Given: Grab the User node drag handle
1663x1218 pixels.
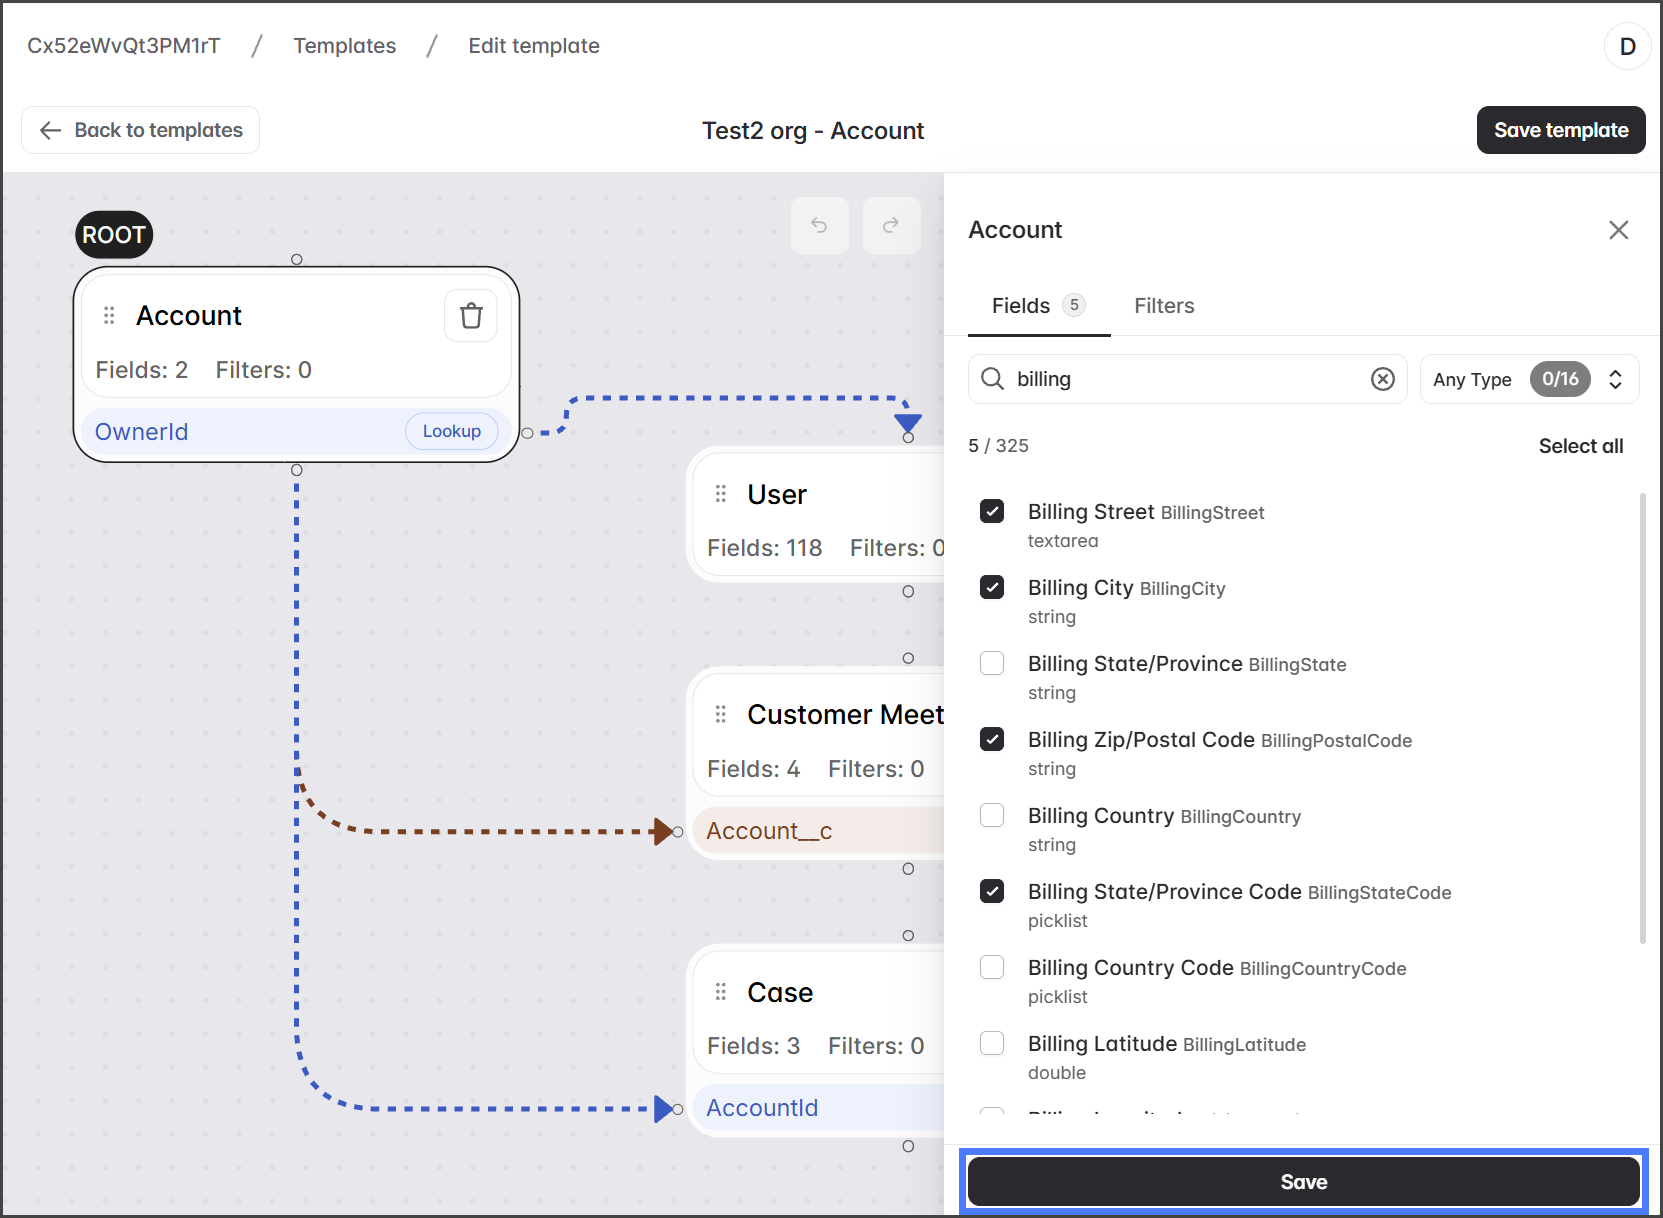Looking at the screenshot, I should tap(720, 494).
